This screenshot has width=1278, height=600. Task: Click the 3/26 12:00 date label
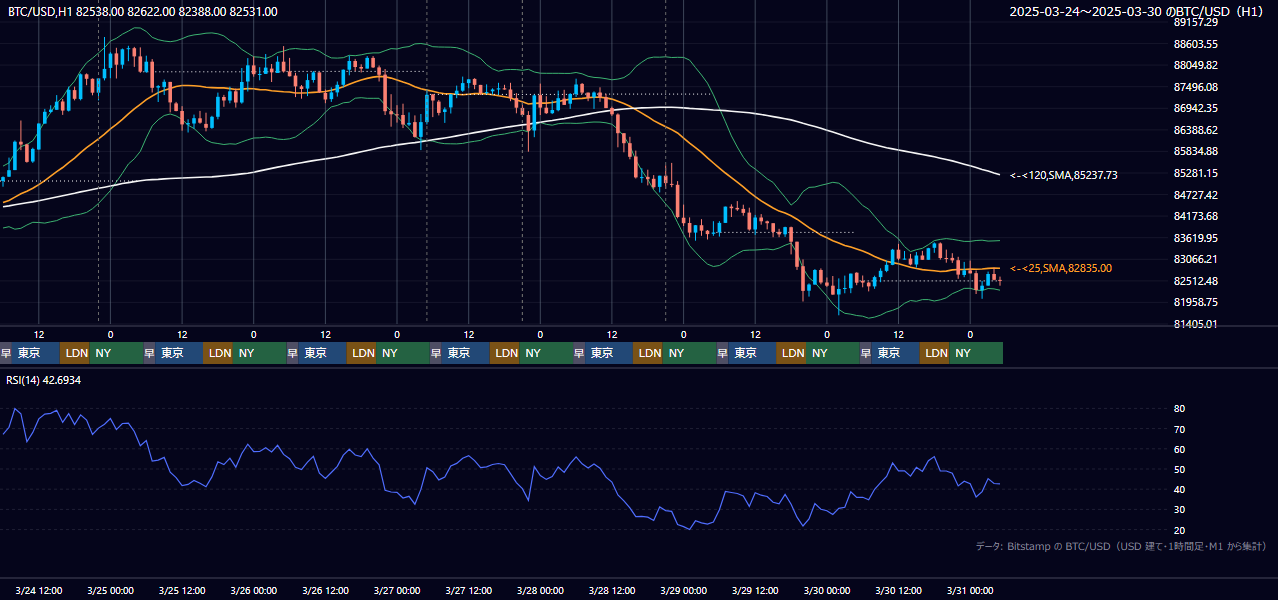pyautogui.click(x=326, y=590)
